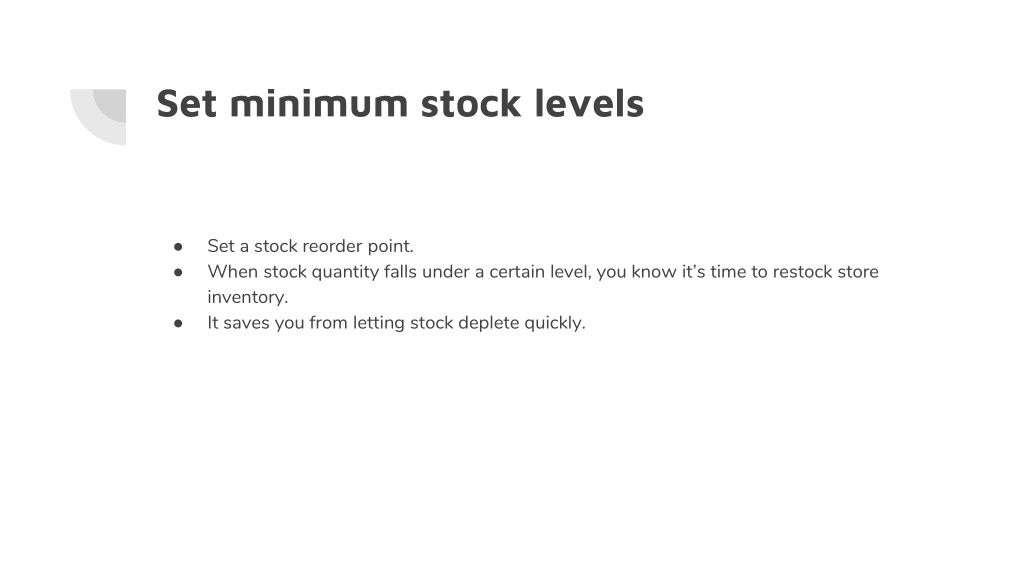The height and width of the screenshot is (576, 1024).
Task: Click the word 'Set' beginning the heading
Action: 187,104
